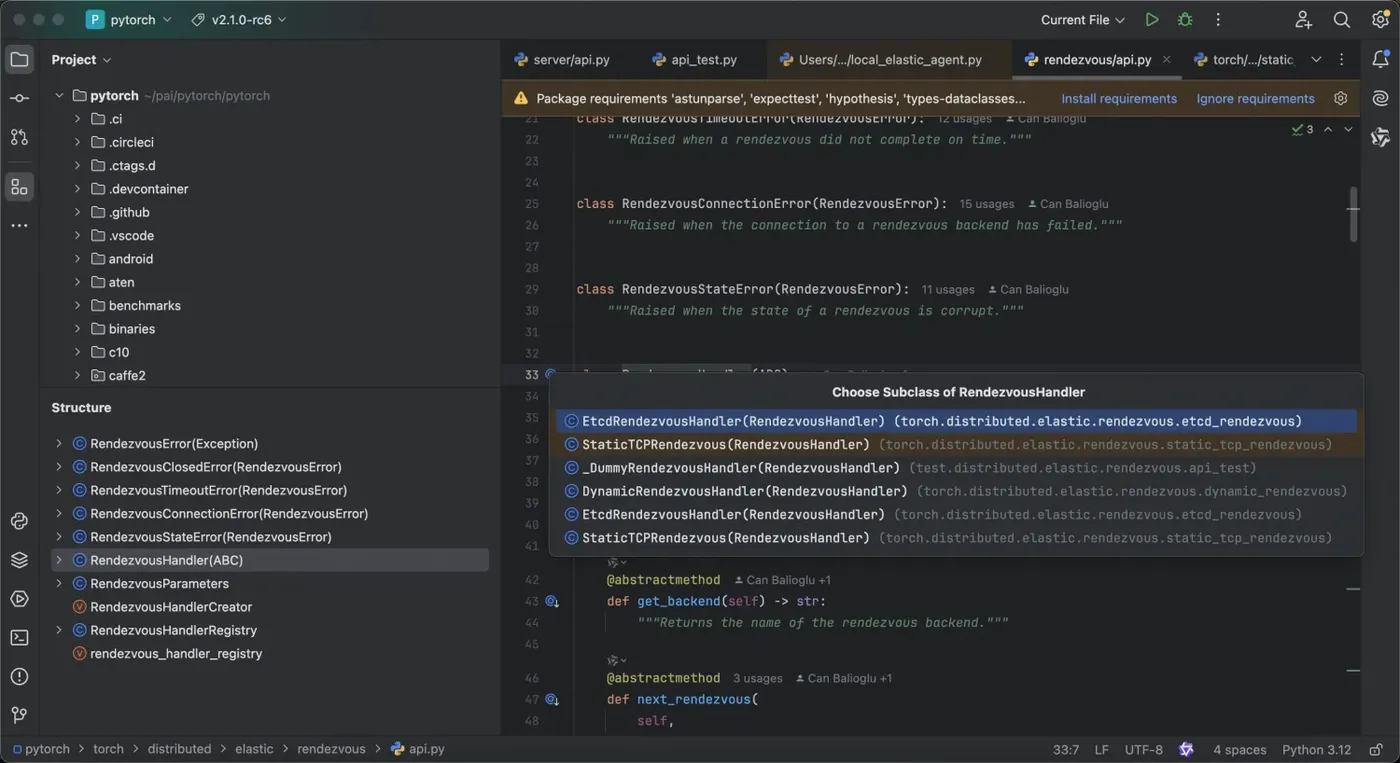Open the Problems tool window icon
Viewport: 1400px width, 763px height.
click(19, 676)
